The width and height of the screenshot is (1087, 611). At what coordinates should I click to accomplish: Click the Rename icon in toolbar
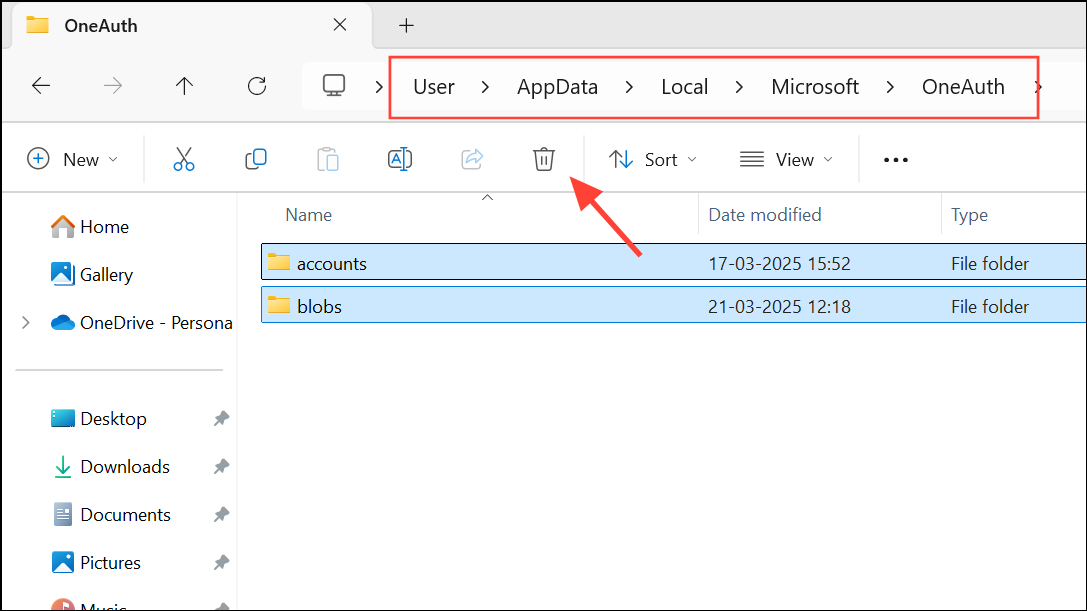(400, 160)
